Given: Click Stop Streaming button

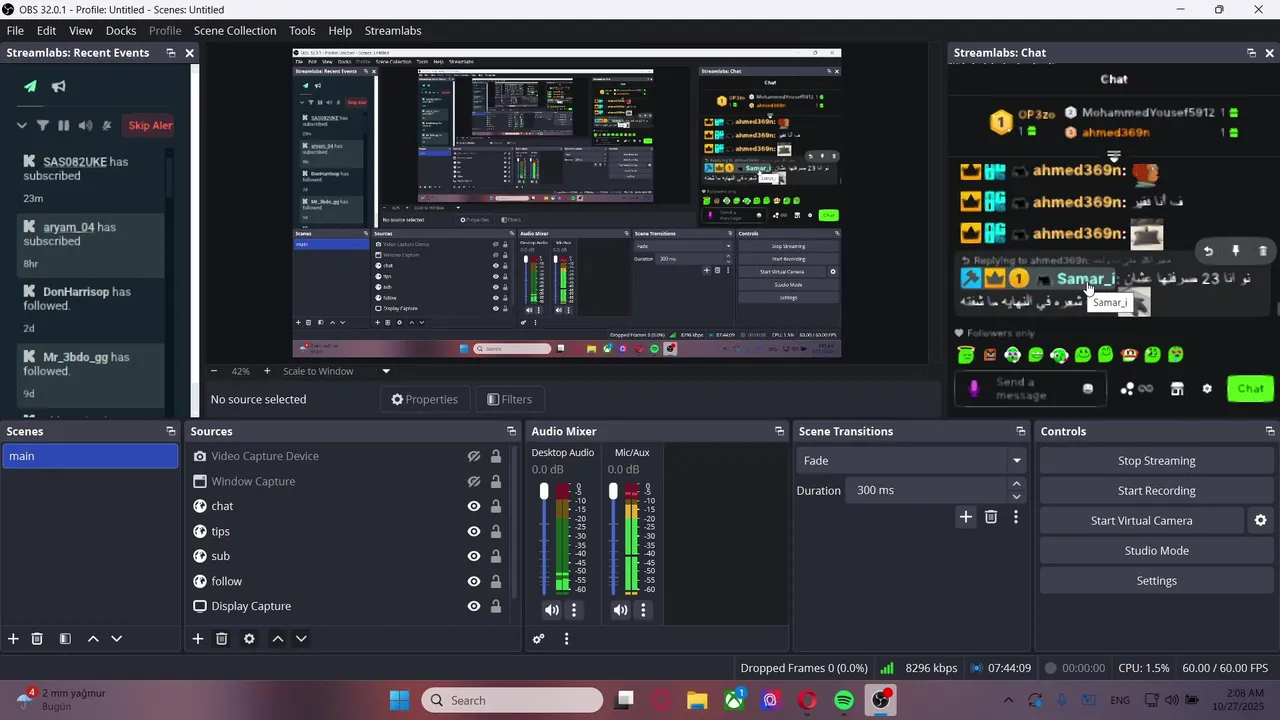Looking at the screenshot, I should coord(1157,461).
